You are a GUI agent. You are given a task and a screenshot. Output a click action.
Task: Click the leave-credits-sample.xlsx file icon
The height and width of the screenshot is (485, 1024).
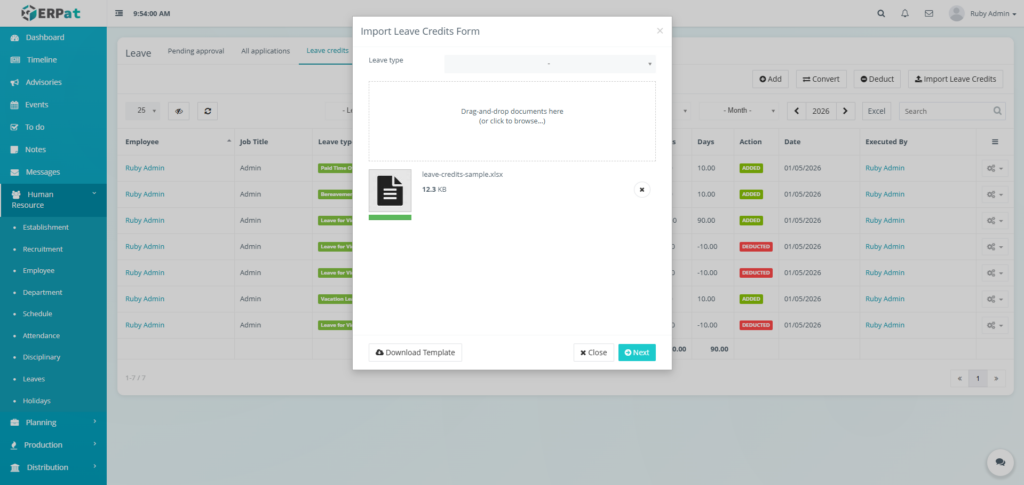(x=390, y=191)
